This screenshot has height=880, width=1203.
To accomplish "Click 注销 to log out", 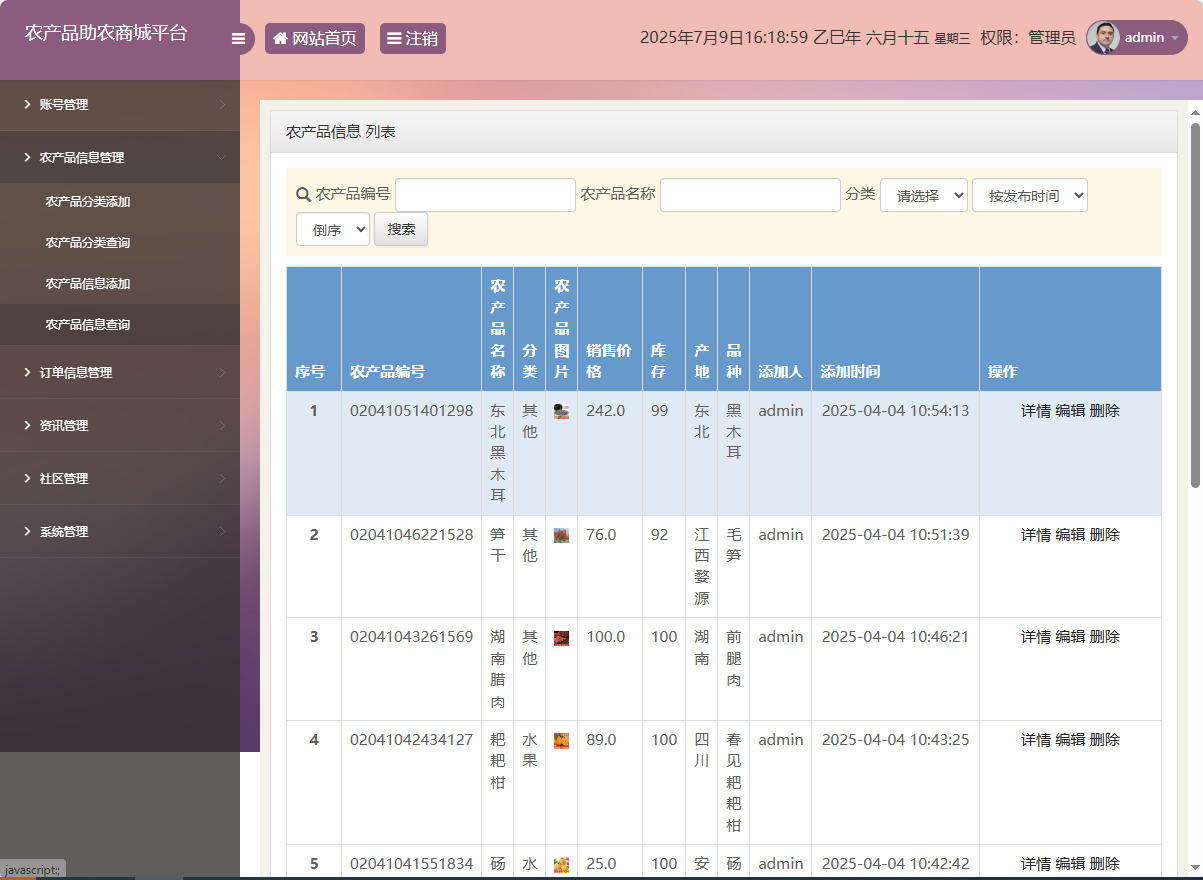I will point(412,39).
